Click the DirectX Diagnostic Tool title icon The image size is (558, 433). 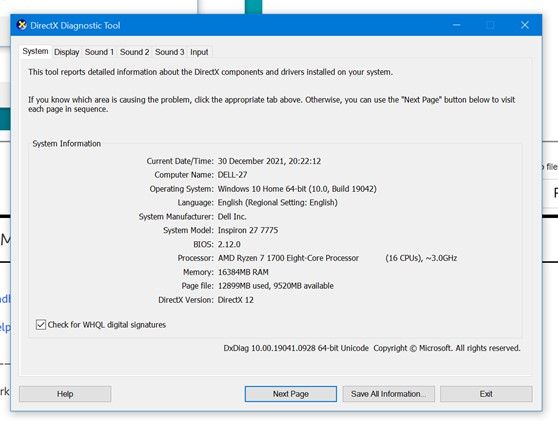[x=22, y=25]
